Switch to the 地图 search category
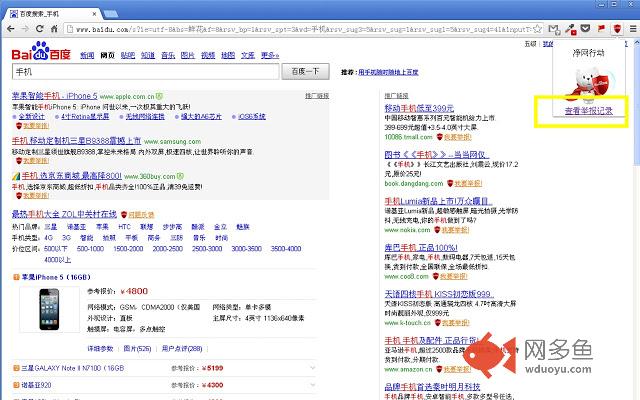The image size is (640, 400). [x=228, y=55]
